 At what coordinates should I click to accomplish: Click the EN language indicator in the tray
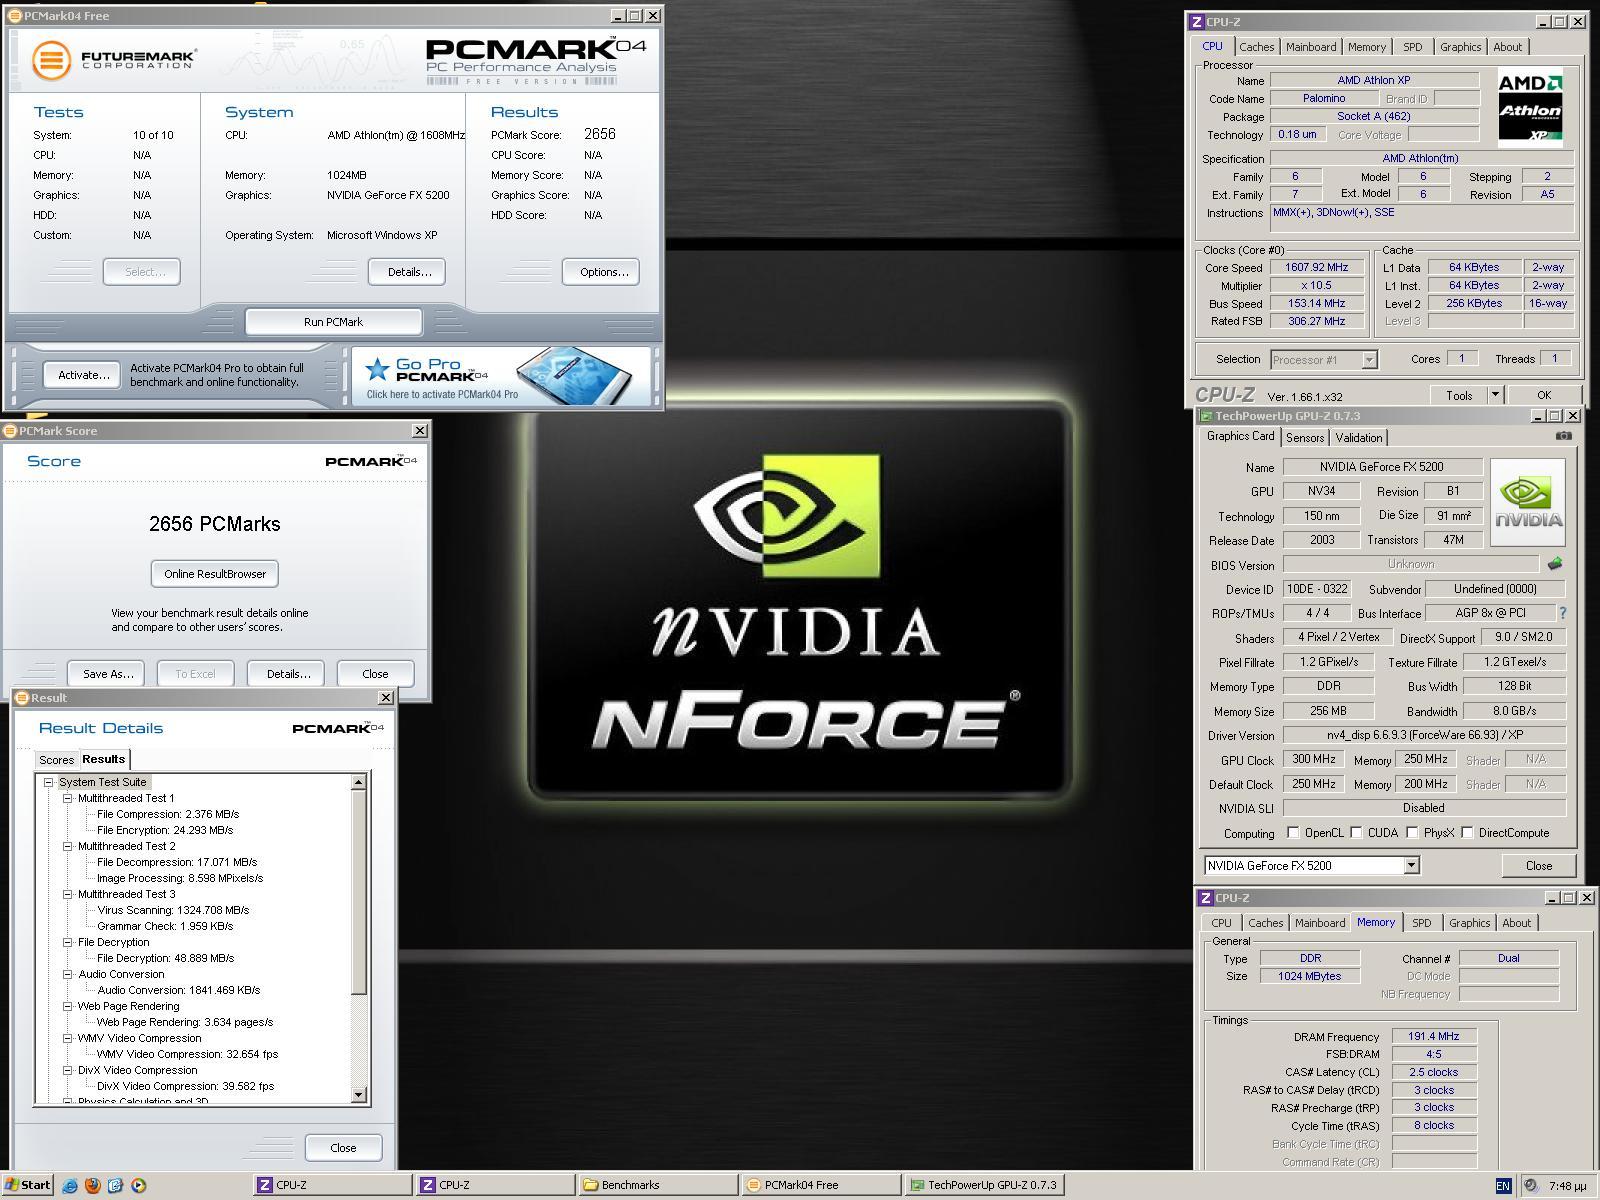[x=1503, y=1185]
